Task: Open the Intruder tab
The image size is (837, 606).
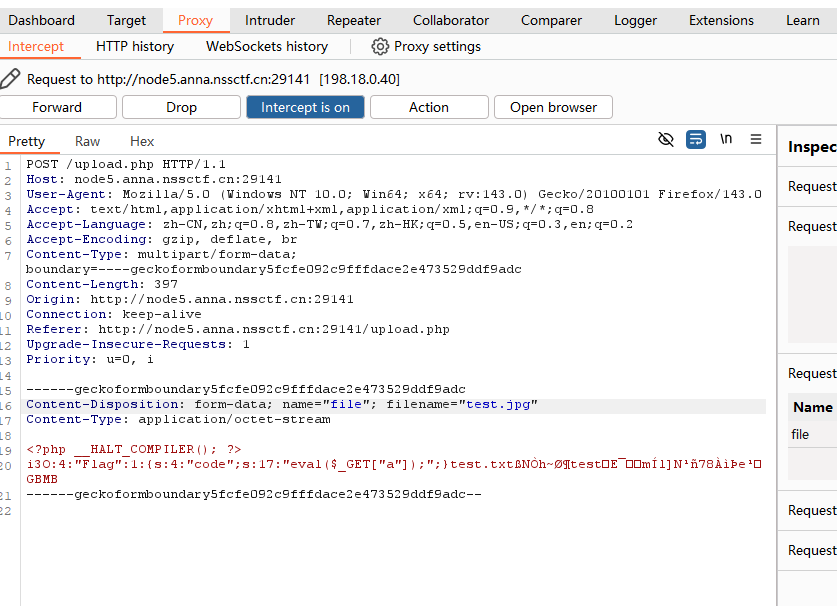Action: click(270, 20)
